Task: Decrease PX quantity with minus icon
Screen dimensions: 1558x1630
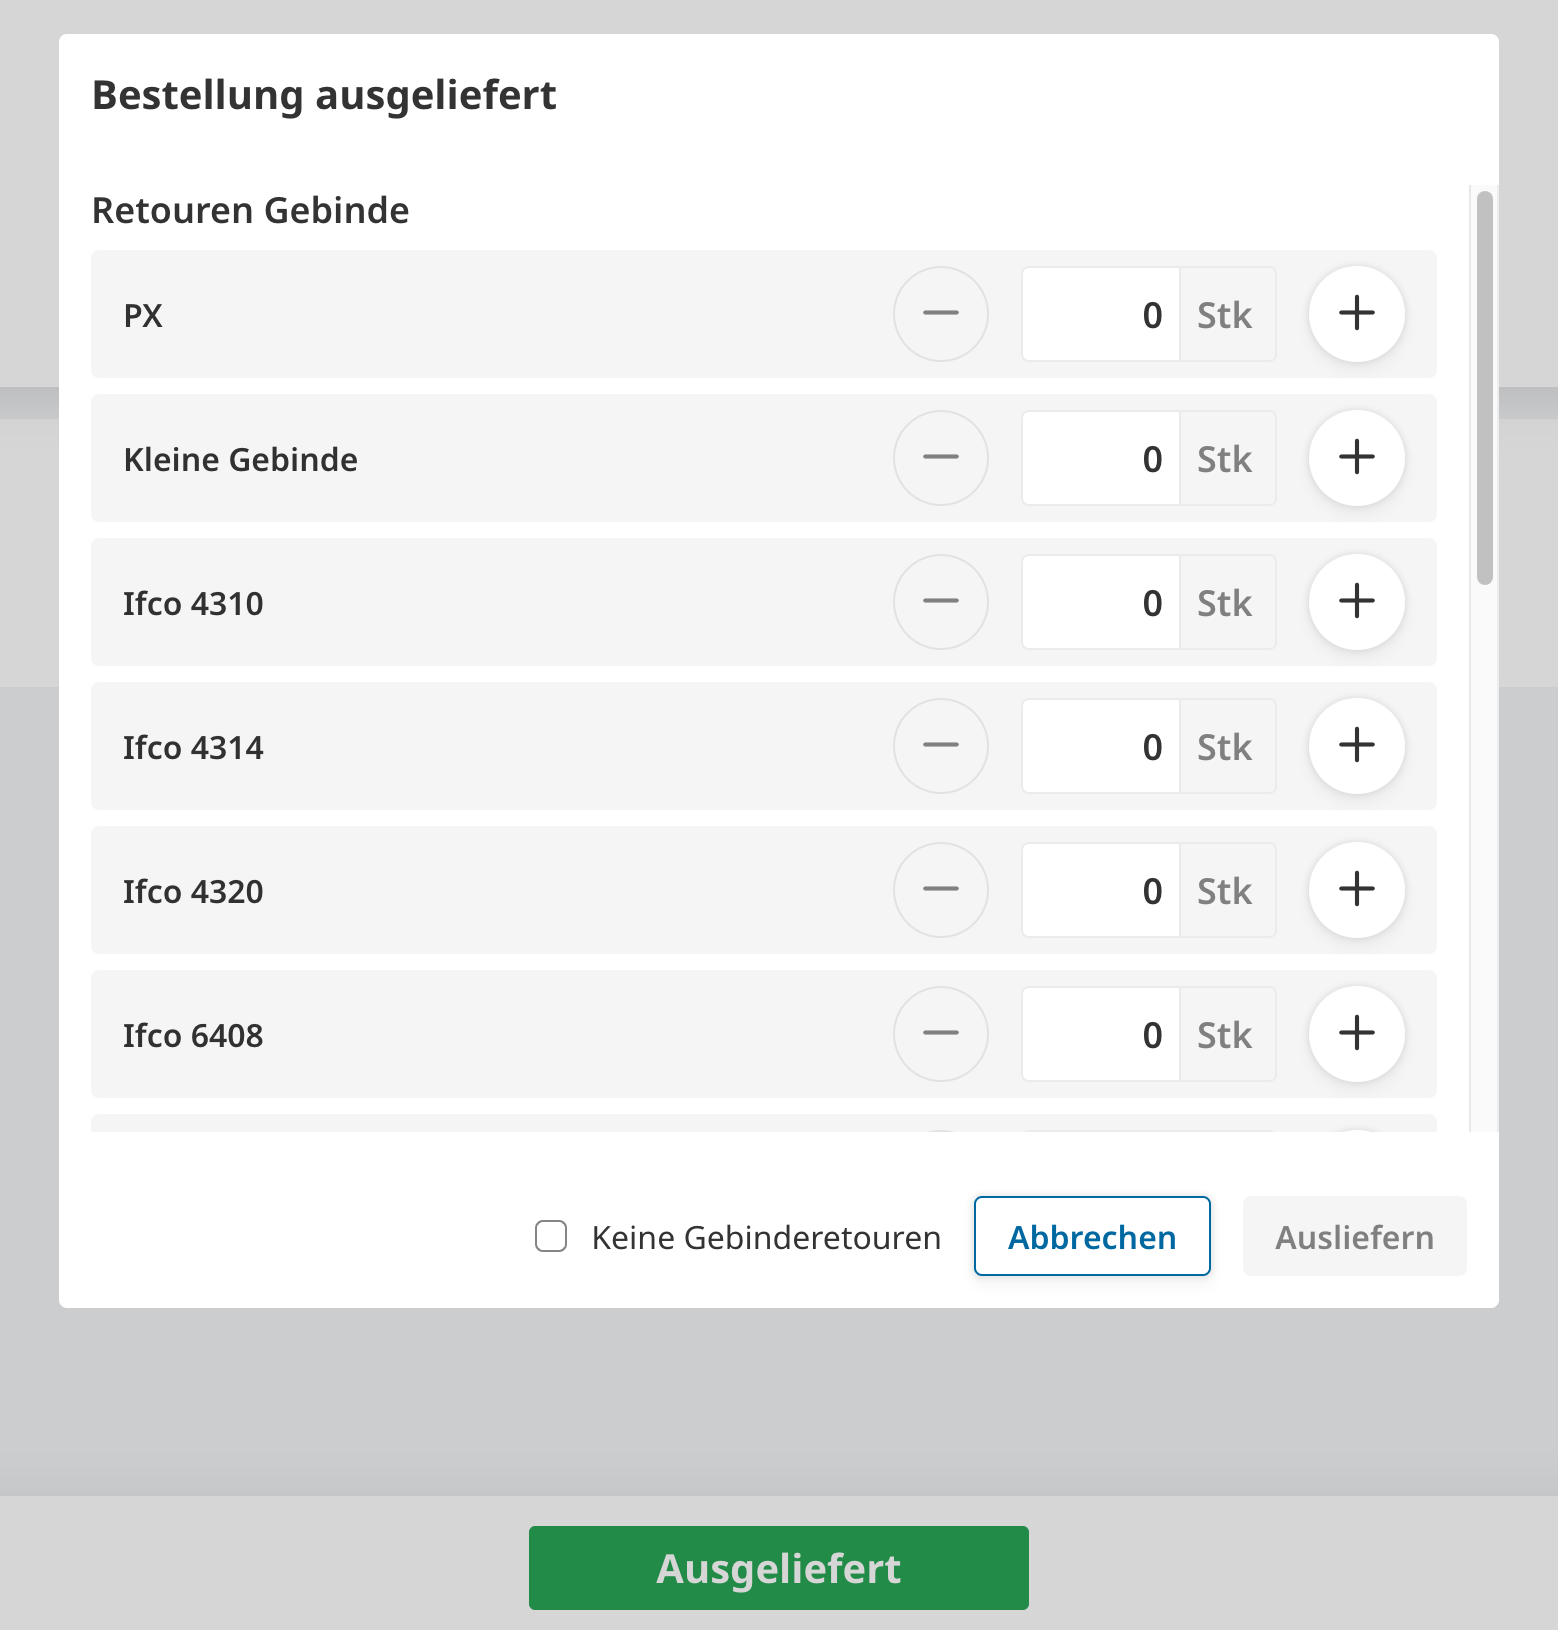Action: [940, 314]
